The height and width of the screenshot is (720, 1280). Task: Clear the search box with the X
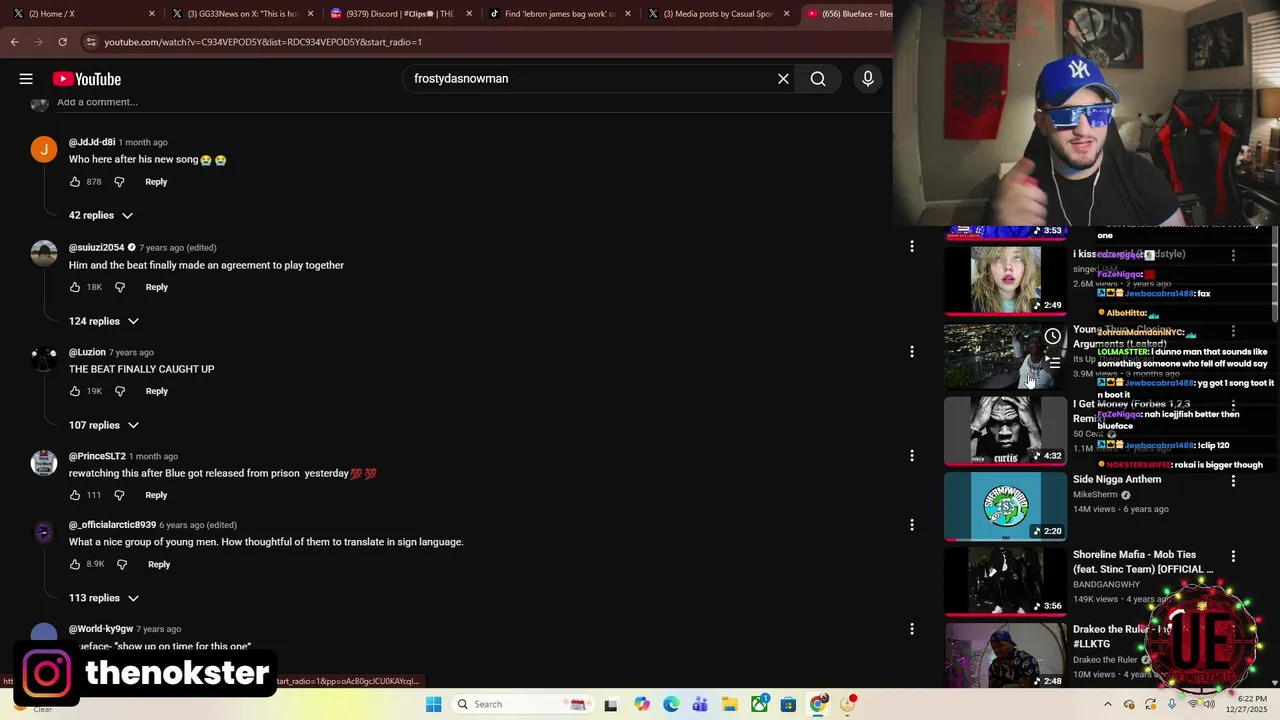point(783,79)
